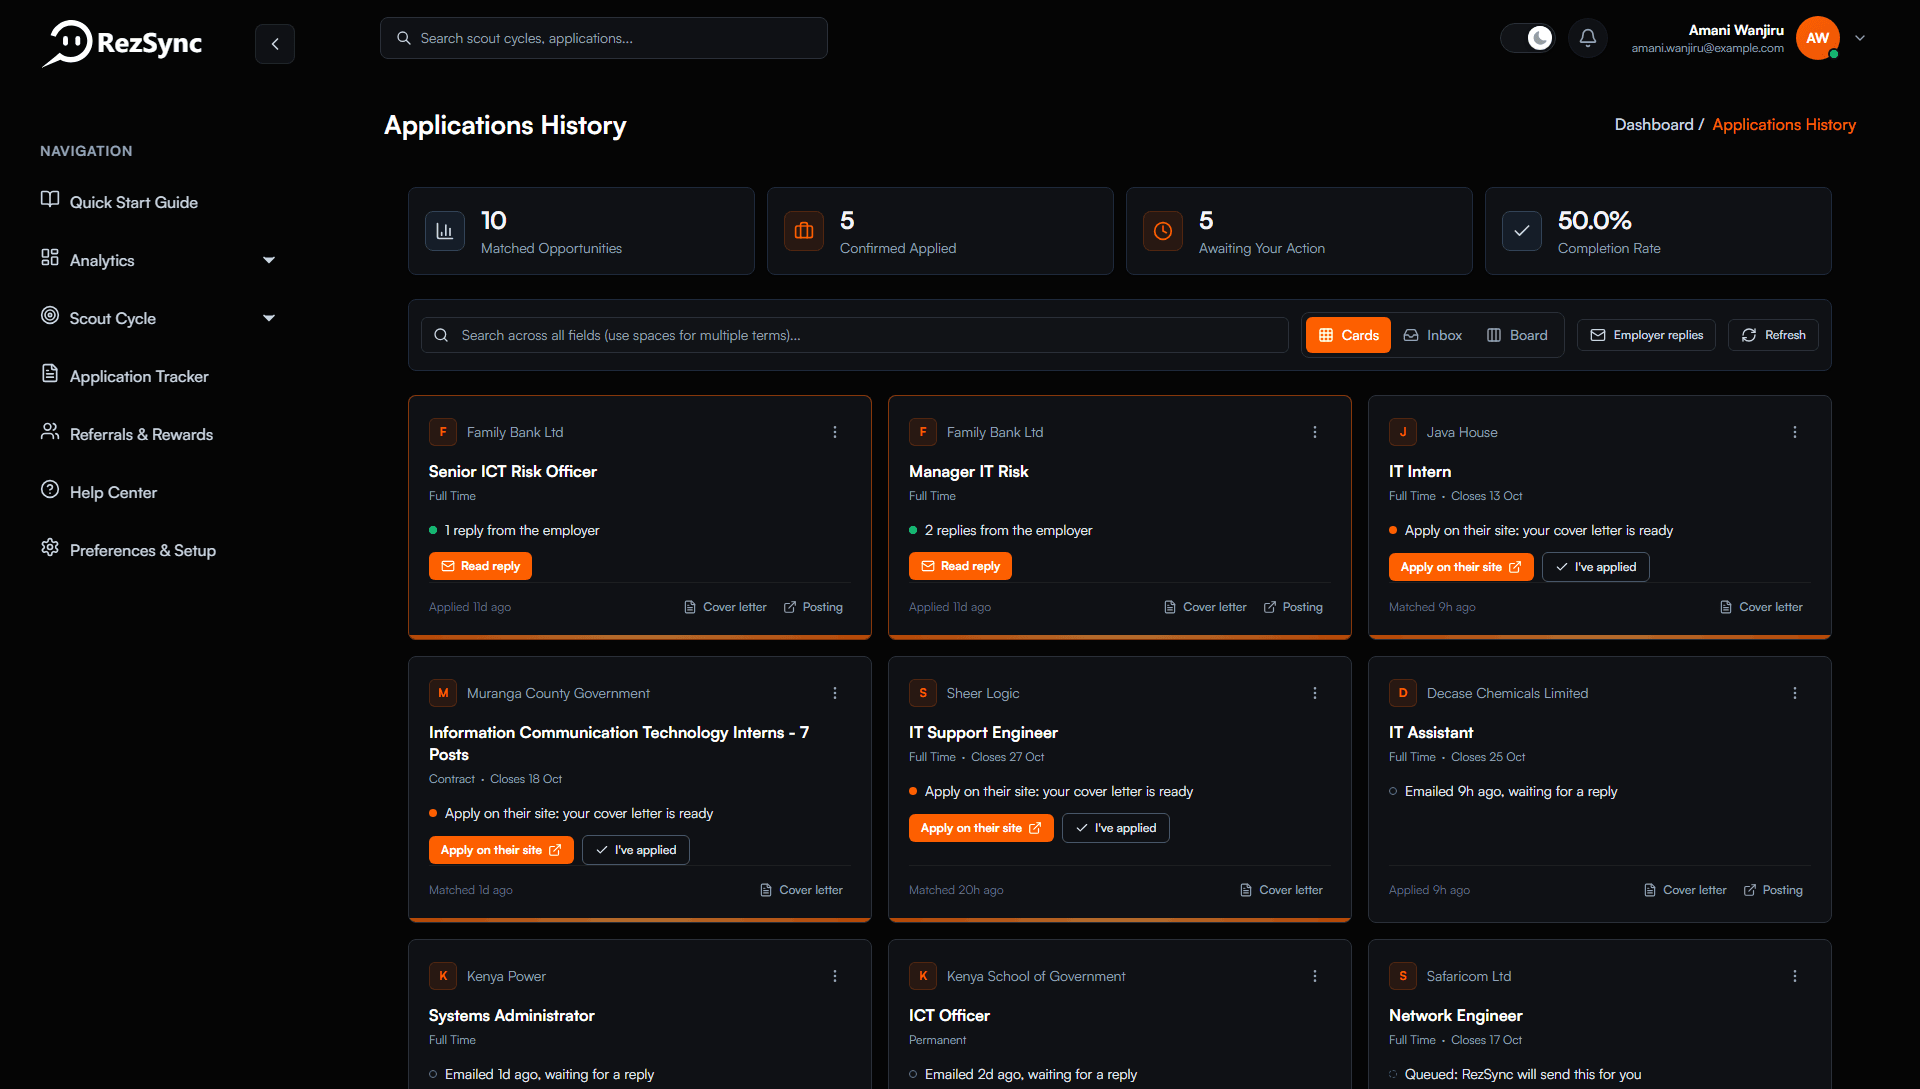Focus the search across all fields box
Screen dimensions: 1920x1089
(855, 335)
